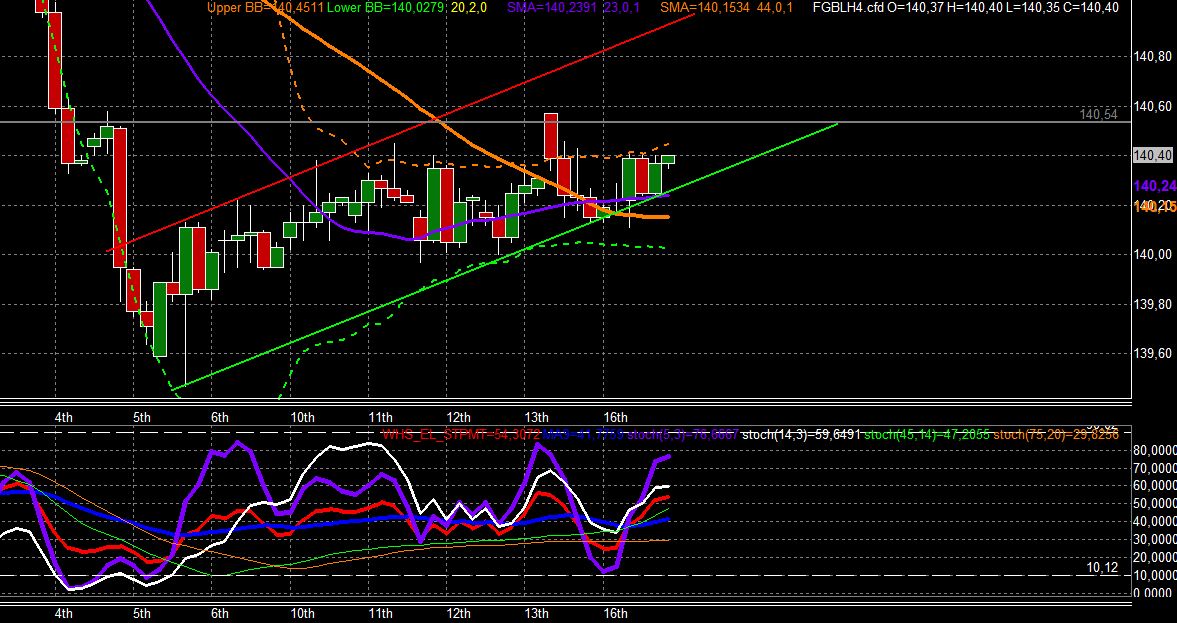Click the 140,80 price axis label
The width and height of the screenshot is (1177, 623).
click(1152, 56)
